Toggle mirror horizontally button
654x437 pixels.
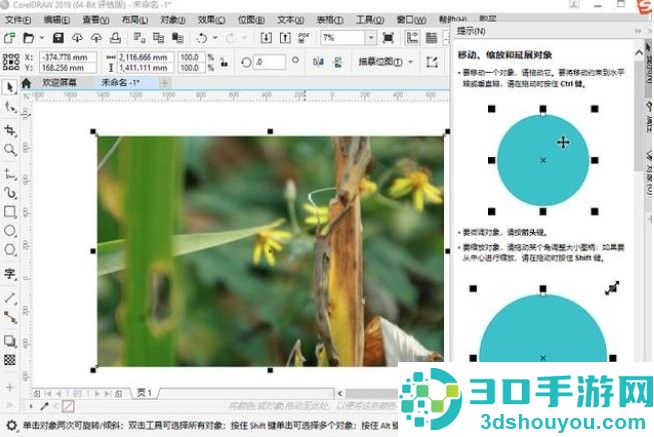coord(318,62)
